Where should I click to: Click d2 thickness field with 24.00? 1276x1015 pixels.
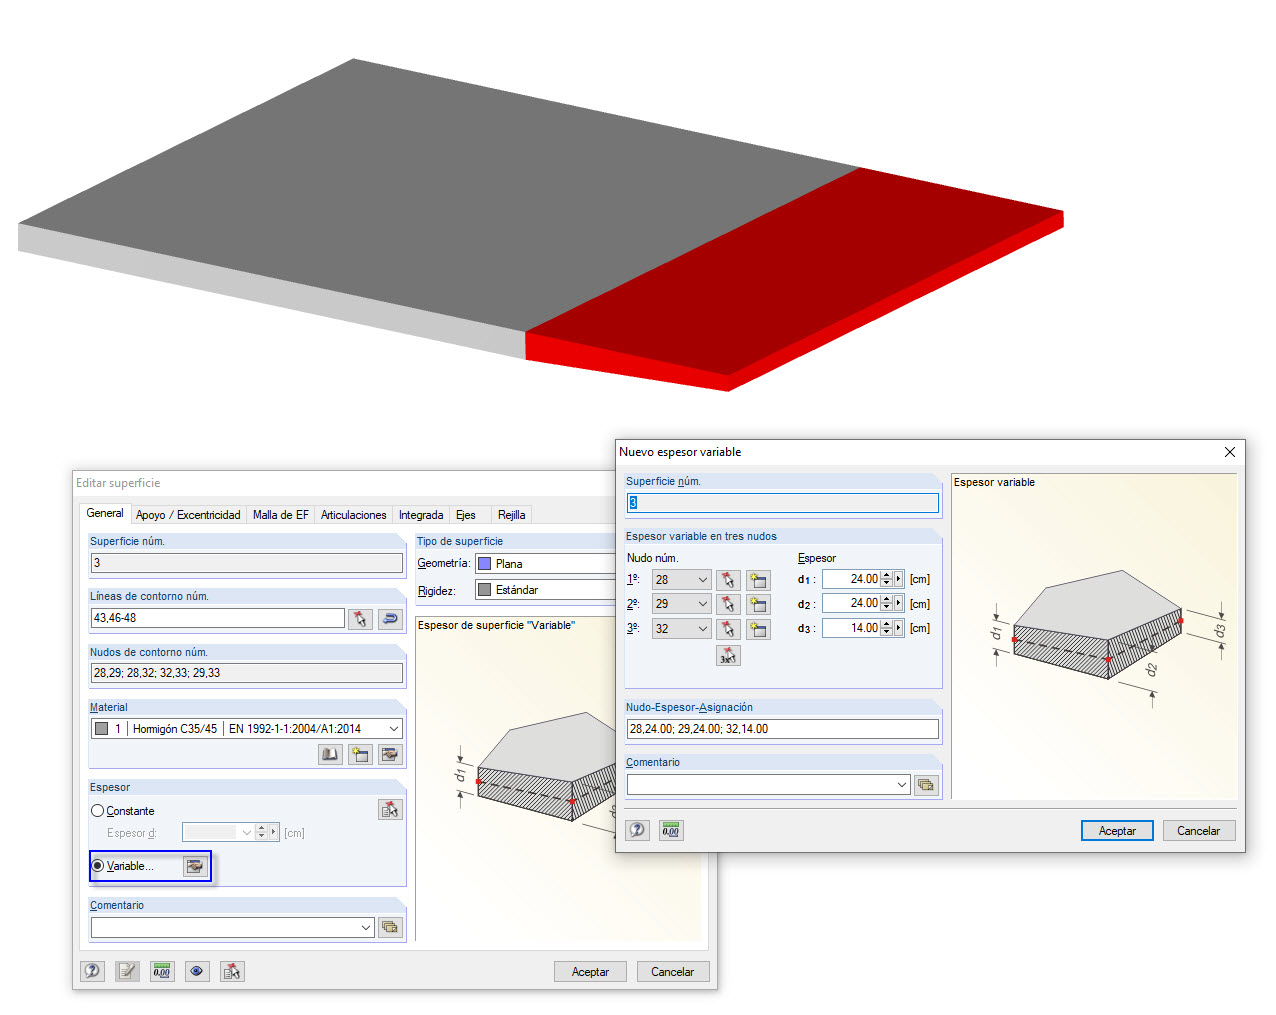pos(851,604)
